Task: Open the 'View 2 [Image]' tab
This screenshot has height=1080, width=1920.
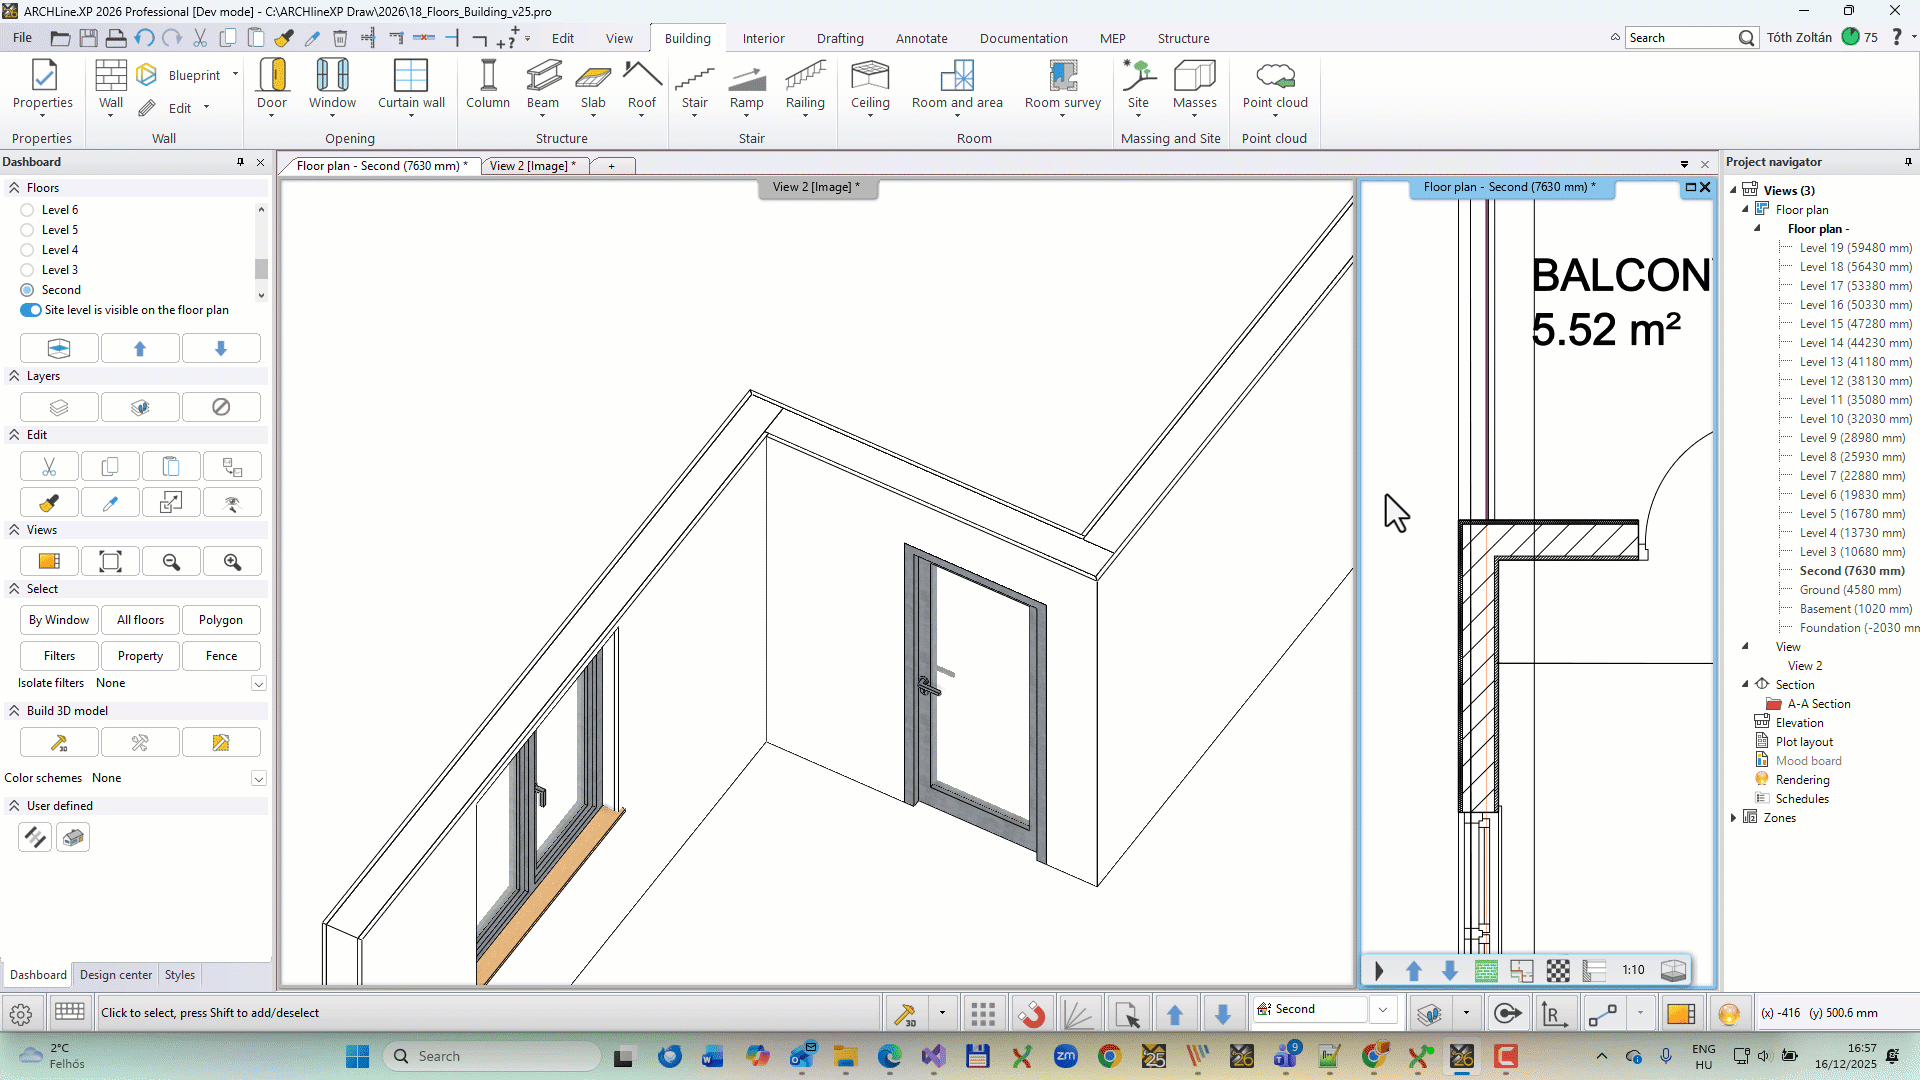Action: coord(531,165)
